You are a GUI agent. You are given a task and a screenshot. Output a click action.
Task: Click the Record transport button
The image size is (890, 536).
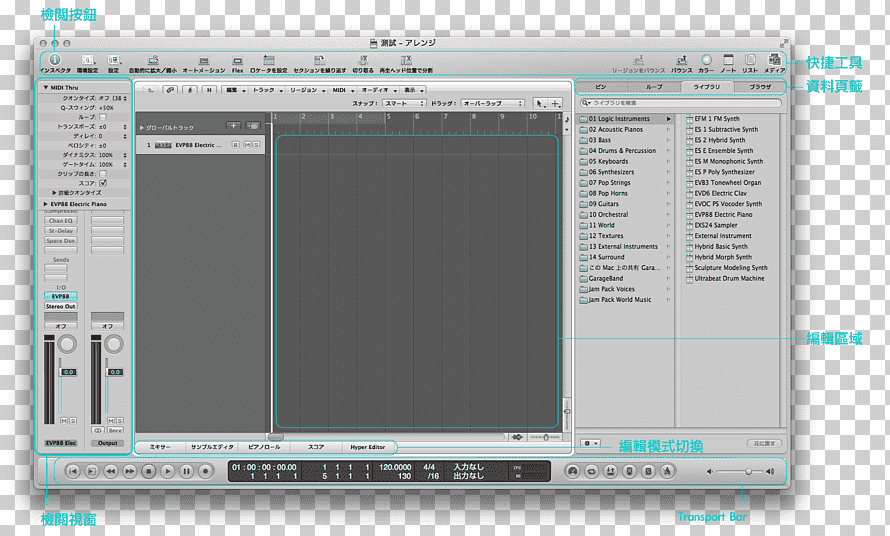205,471
